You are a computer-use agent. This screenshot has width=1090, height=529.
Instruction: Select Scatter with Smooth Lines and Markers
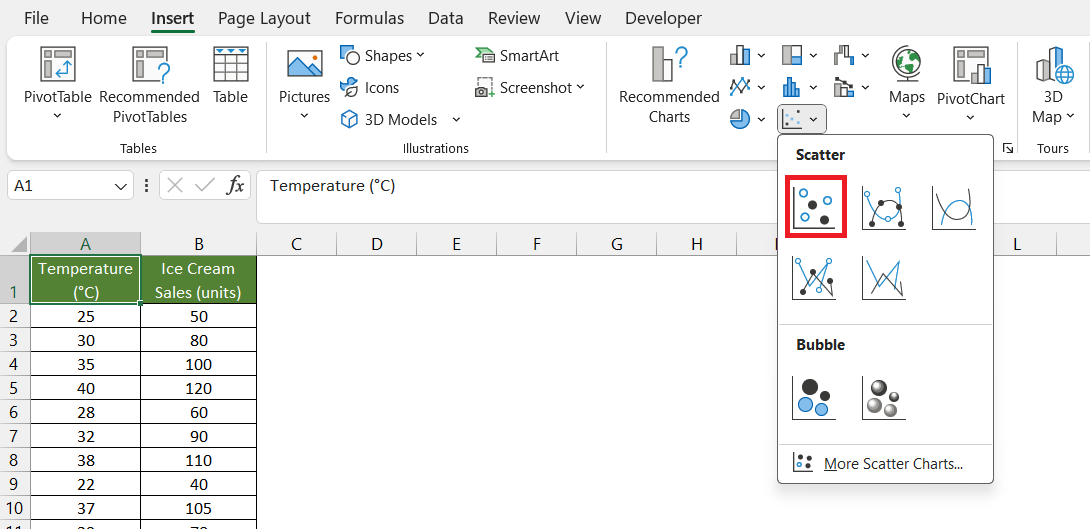coord(884,208)
